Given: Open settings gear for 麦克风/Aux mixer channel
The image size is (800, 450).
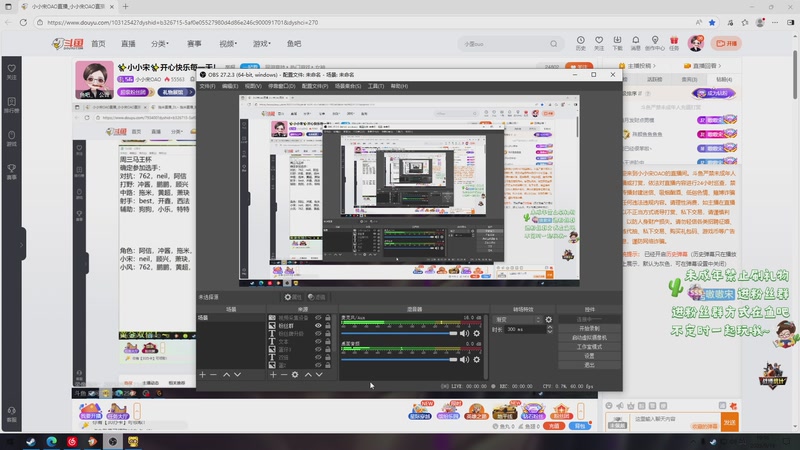Looking at the screenshot, I should (x=477, y=333).
